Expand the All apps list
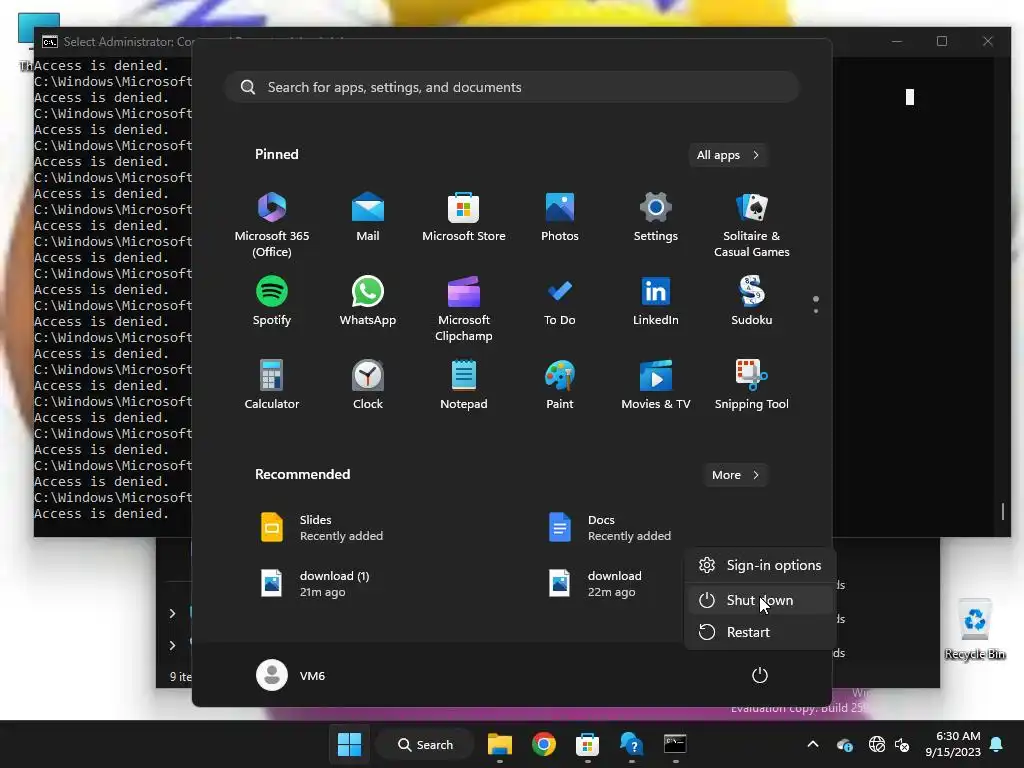The height and width of the screenshot is (768, 1024). tap(728, 155)
